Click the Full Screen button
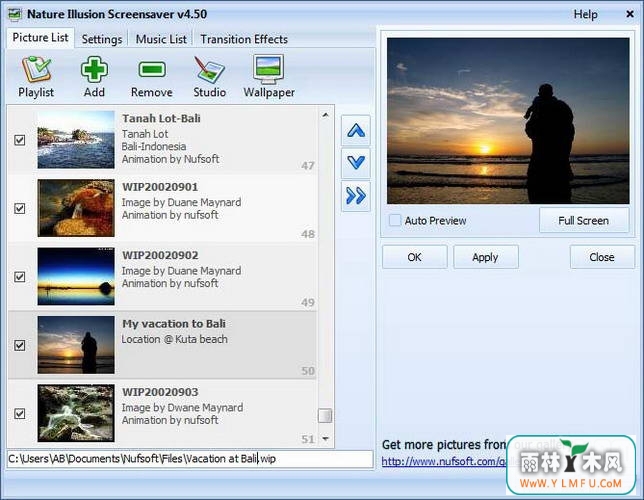Image resolution: width=644 pixels, height=500 pixels. click(583, 221)
